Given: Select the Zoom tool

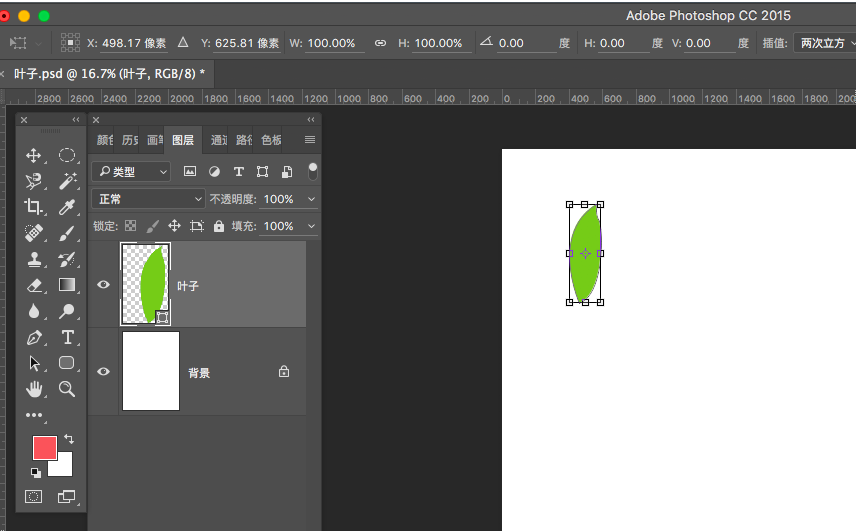Looking at the screenshot, I should [x=67, y=389].
